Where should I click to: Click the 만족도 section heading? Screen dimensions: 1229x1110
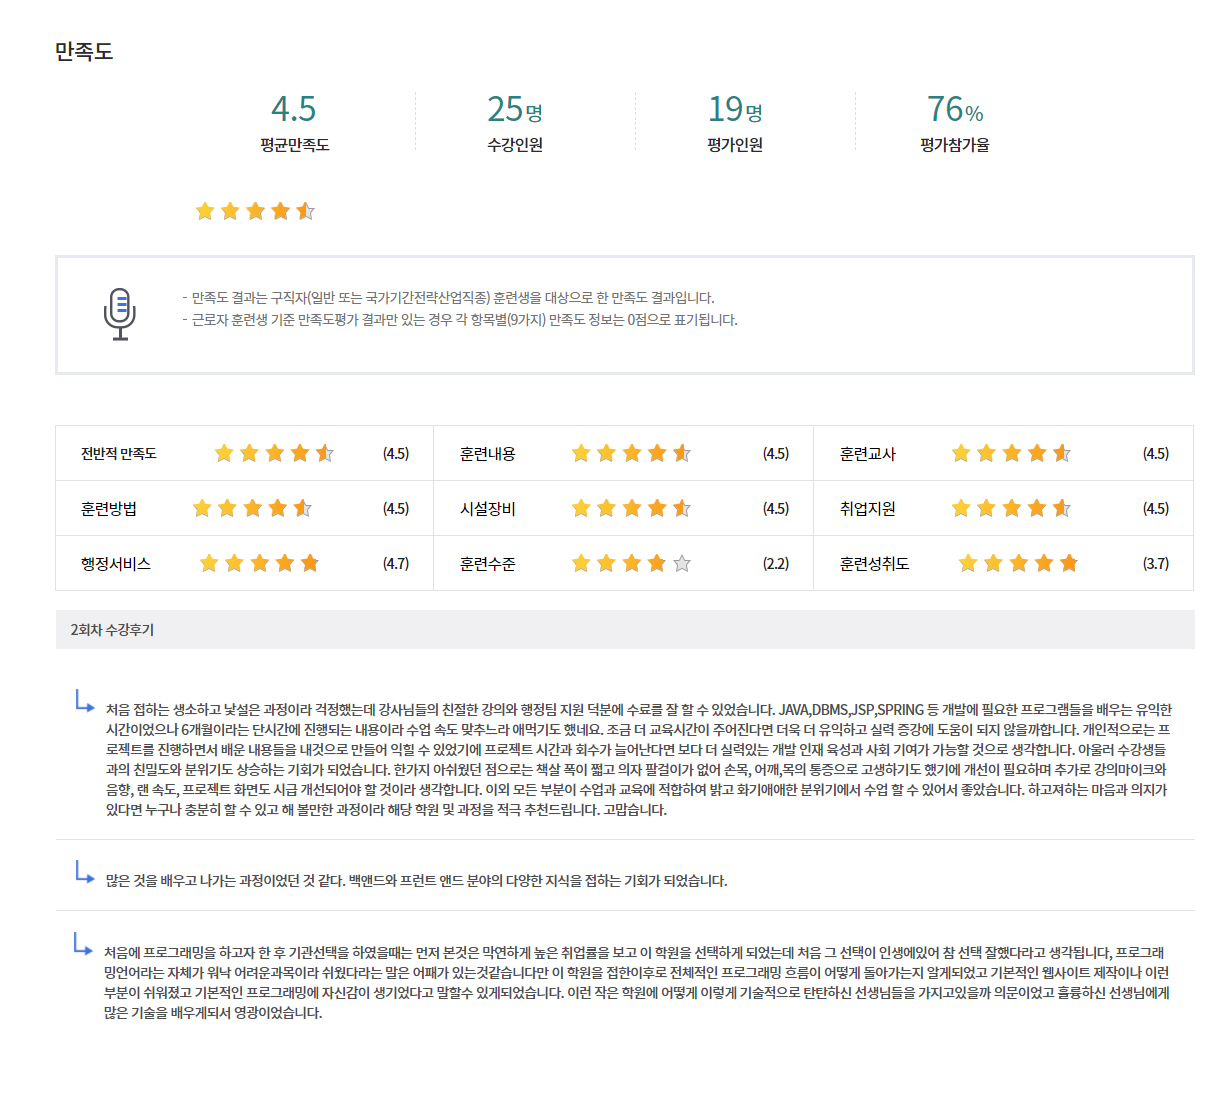84,51
